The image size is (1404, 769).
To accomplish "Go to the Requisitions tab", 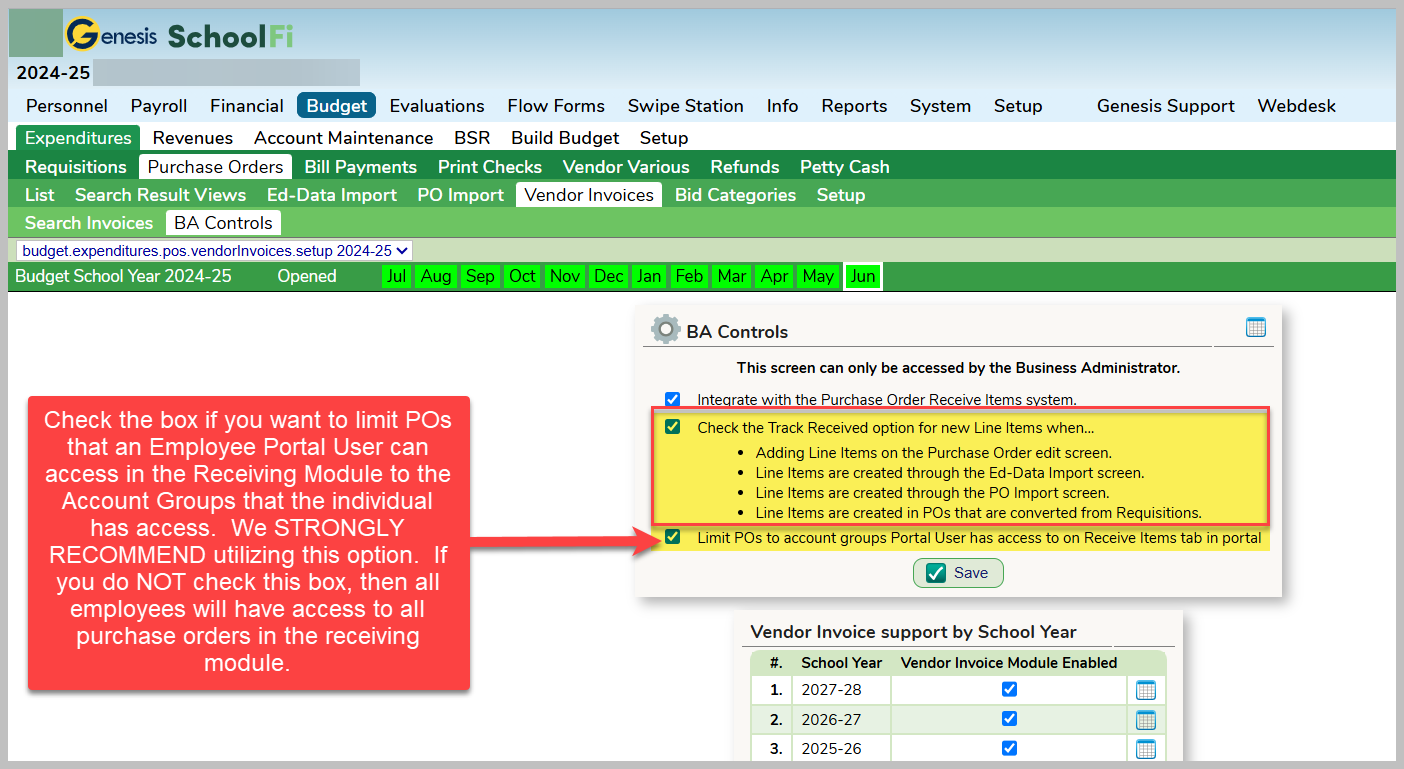I will click(x=76, y=167).
